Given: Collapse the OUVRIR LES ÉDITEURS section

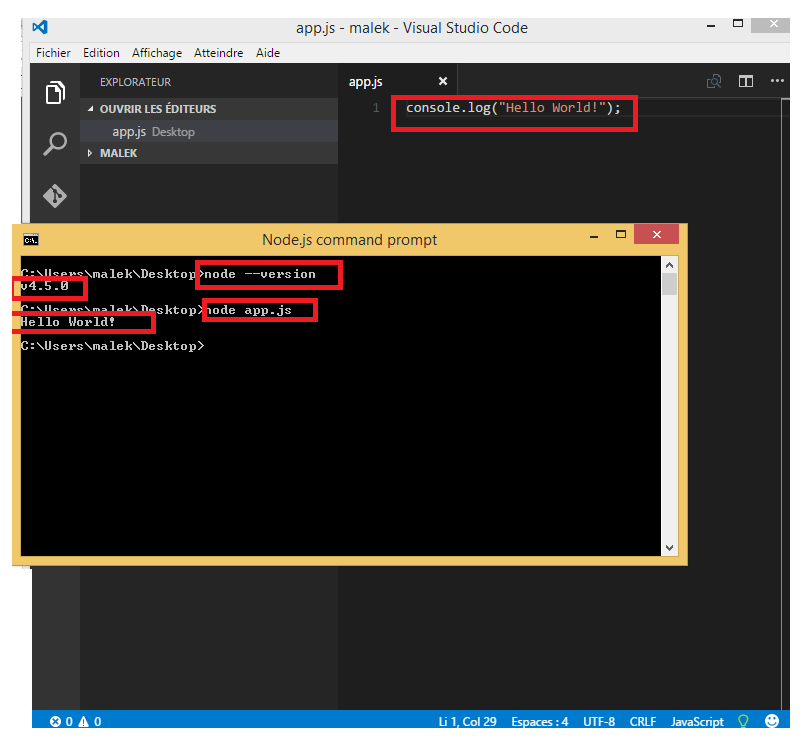Looking at the screenshot, I should [91, 109].
